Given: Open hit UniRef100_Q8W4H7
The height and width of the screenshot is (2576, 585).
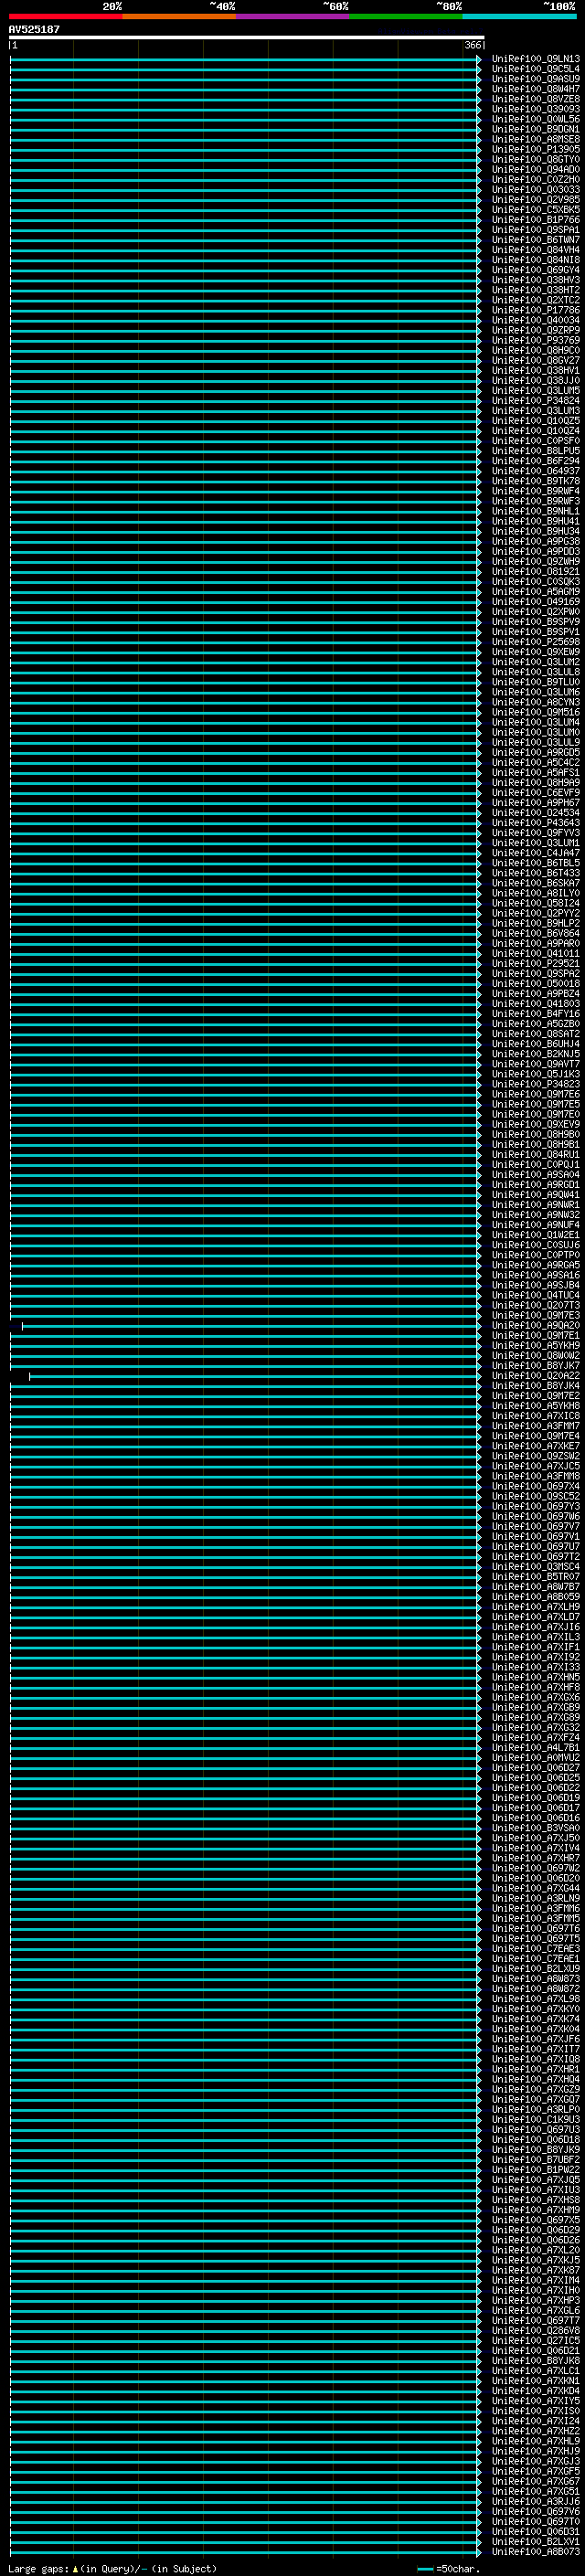Looking at the screenshot, I should point(535,89).
